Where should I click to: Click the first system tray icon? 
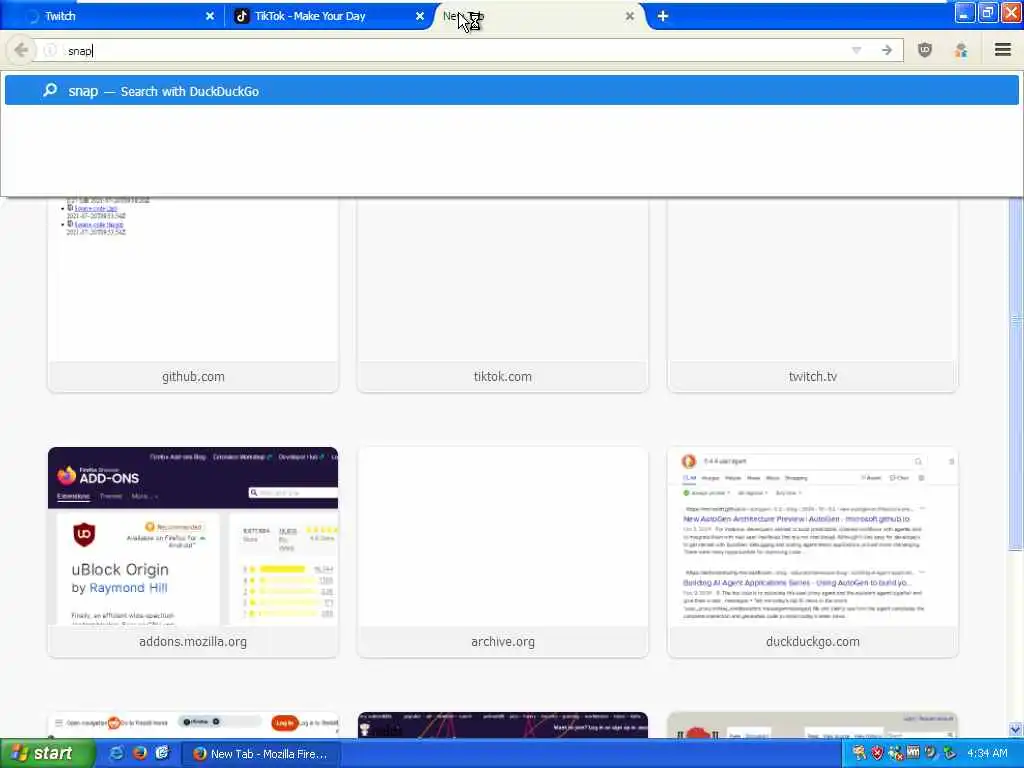click(x=859, y=754)
